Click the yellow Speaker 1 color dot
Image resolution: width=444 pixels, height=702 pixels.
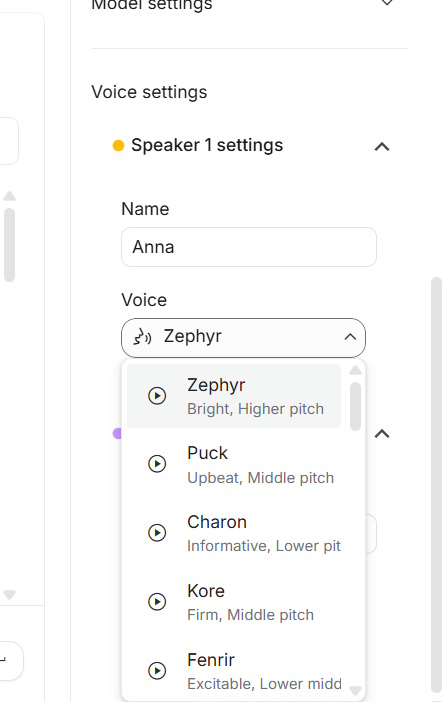click(x=118, y=146)
